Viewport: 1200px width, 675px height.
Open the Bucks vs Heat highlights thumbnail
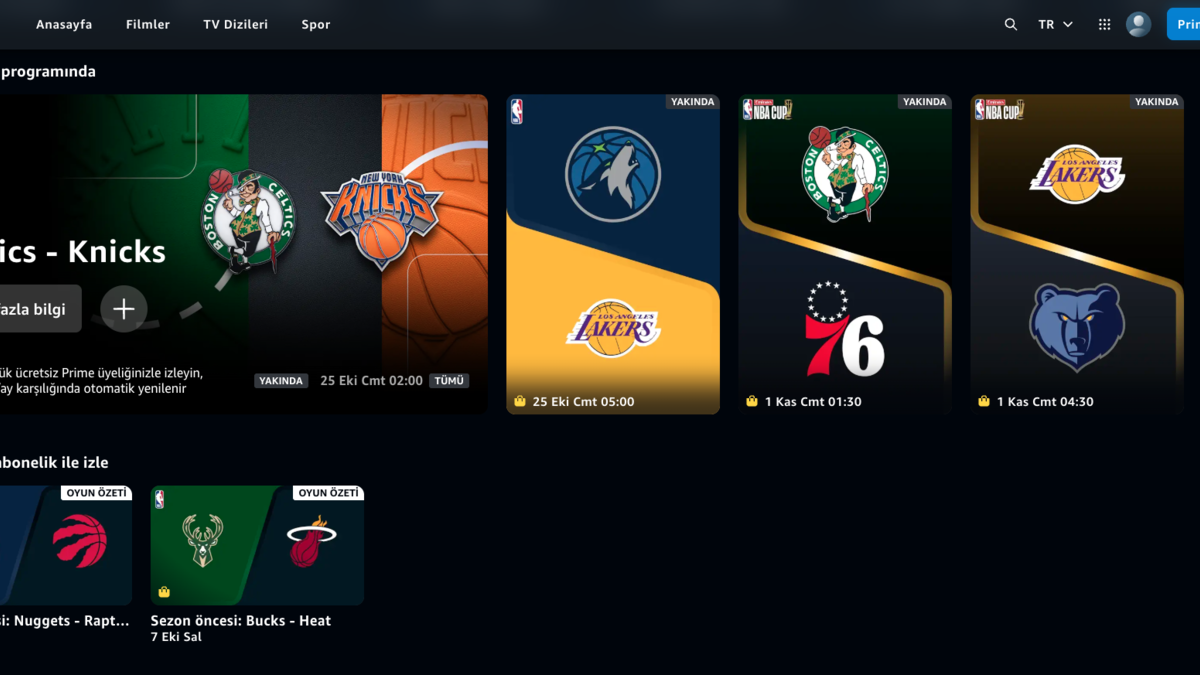(257, 545)
